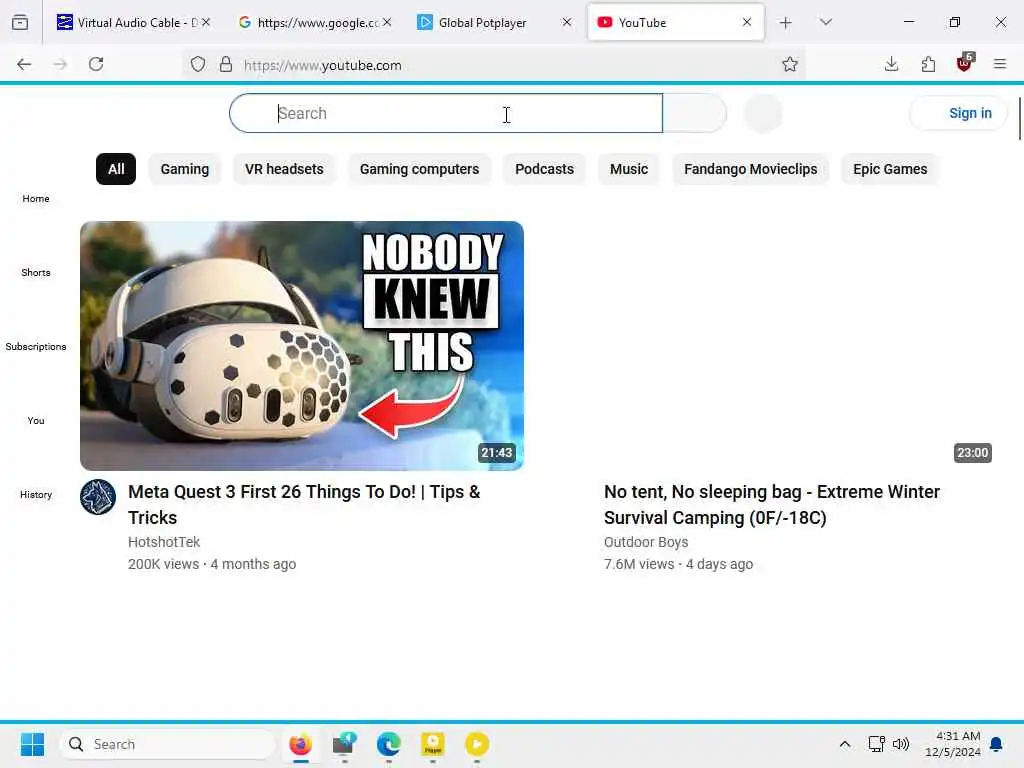Click the yellow Player taskbar icon
The image size is (1024, 768).
tap(432, 744)
